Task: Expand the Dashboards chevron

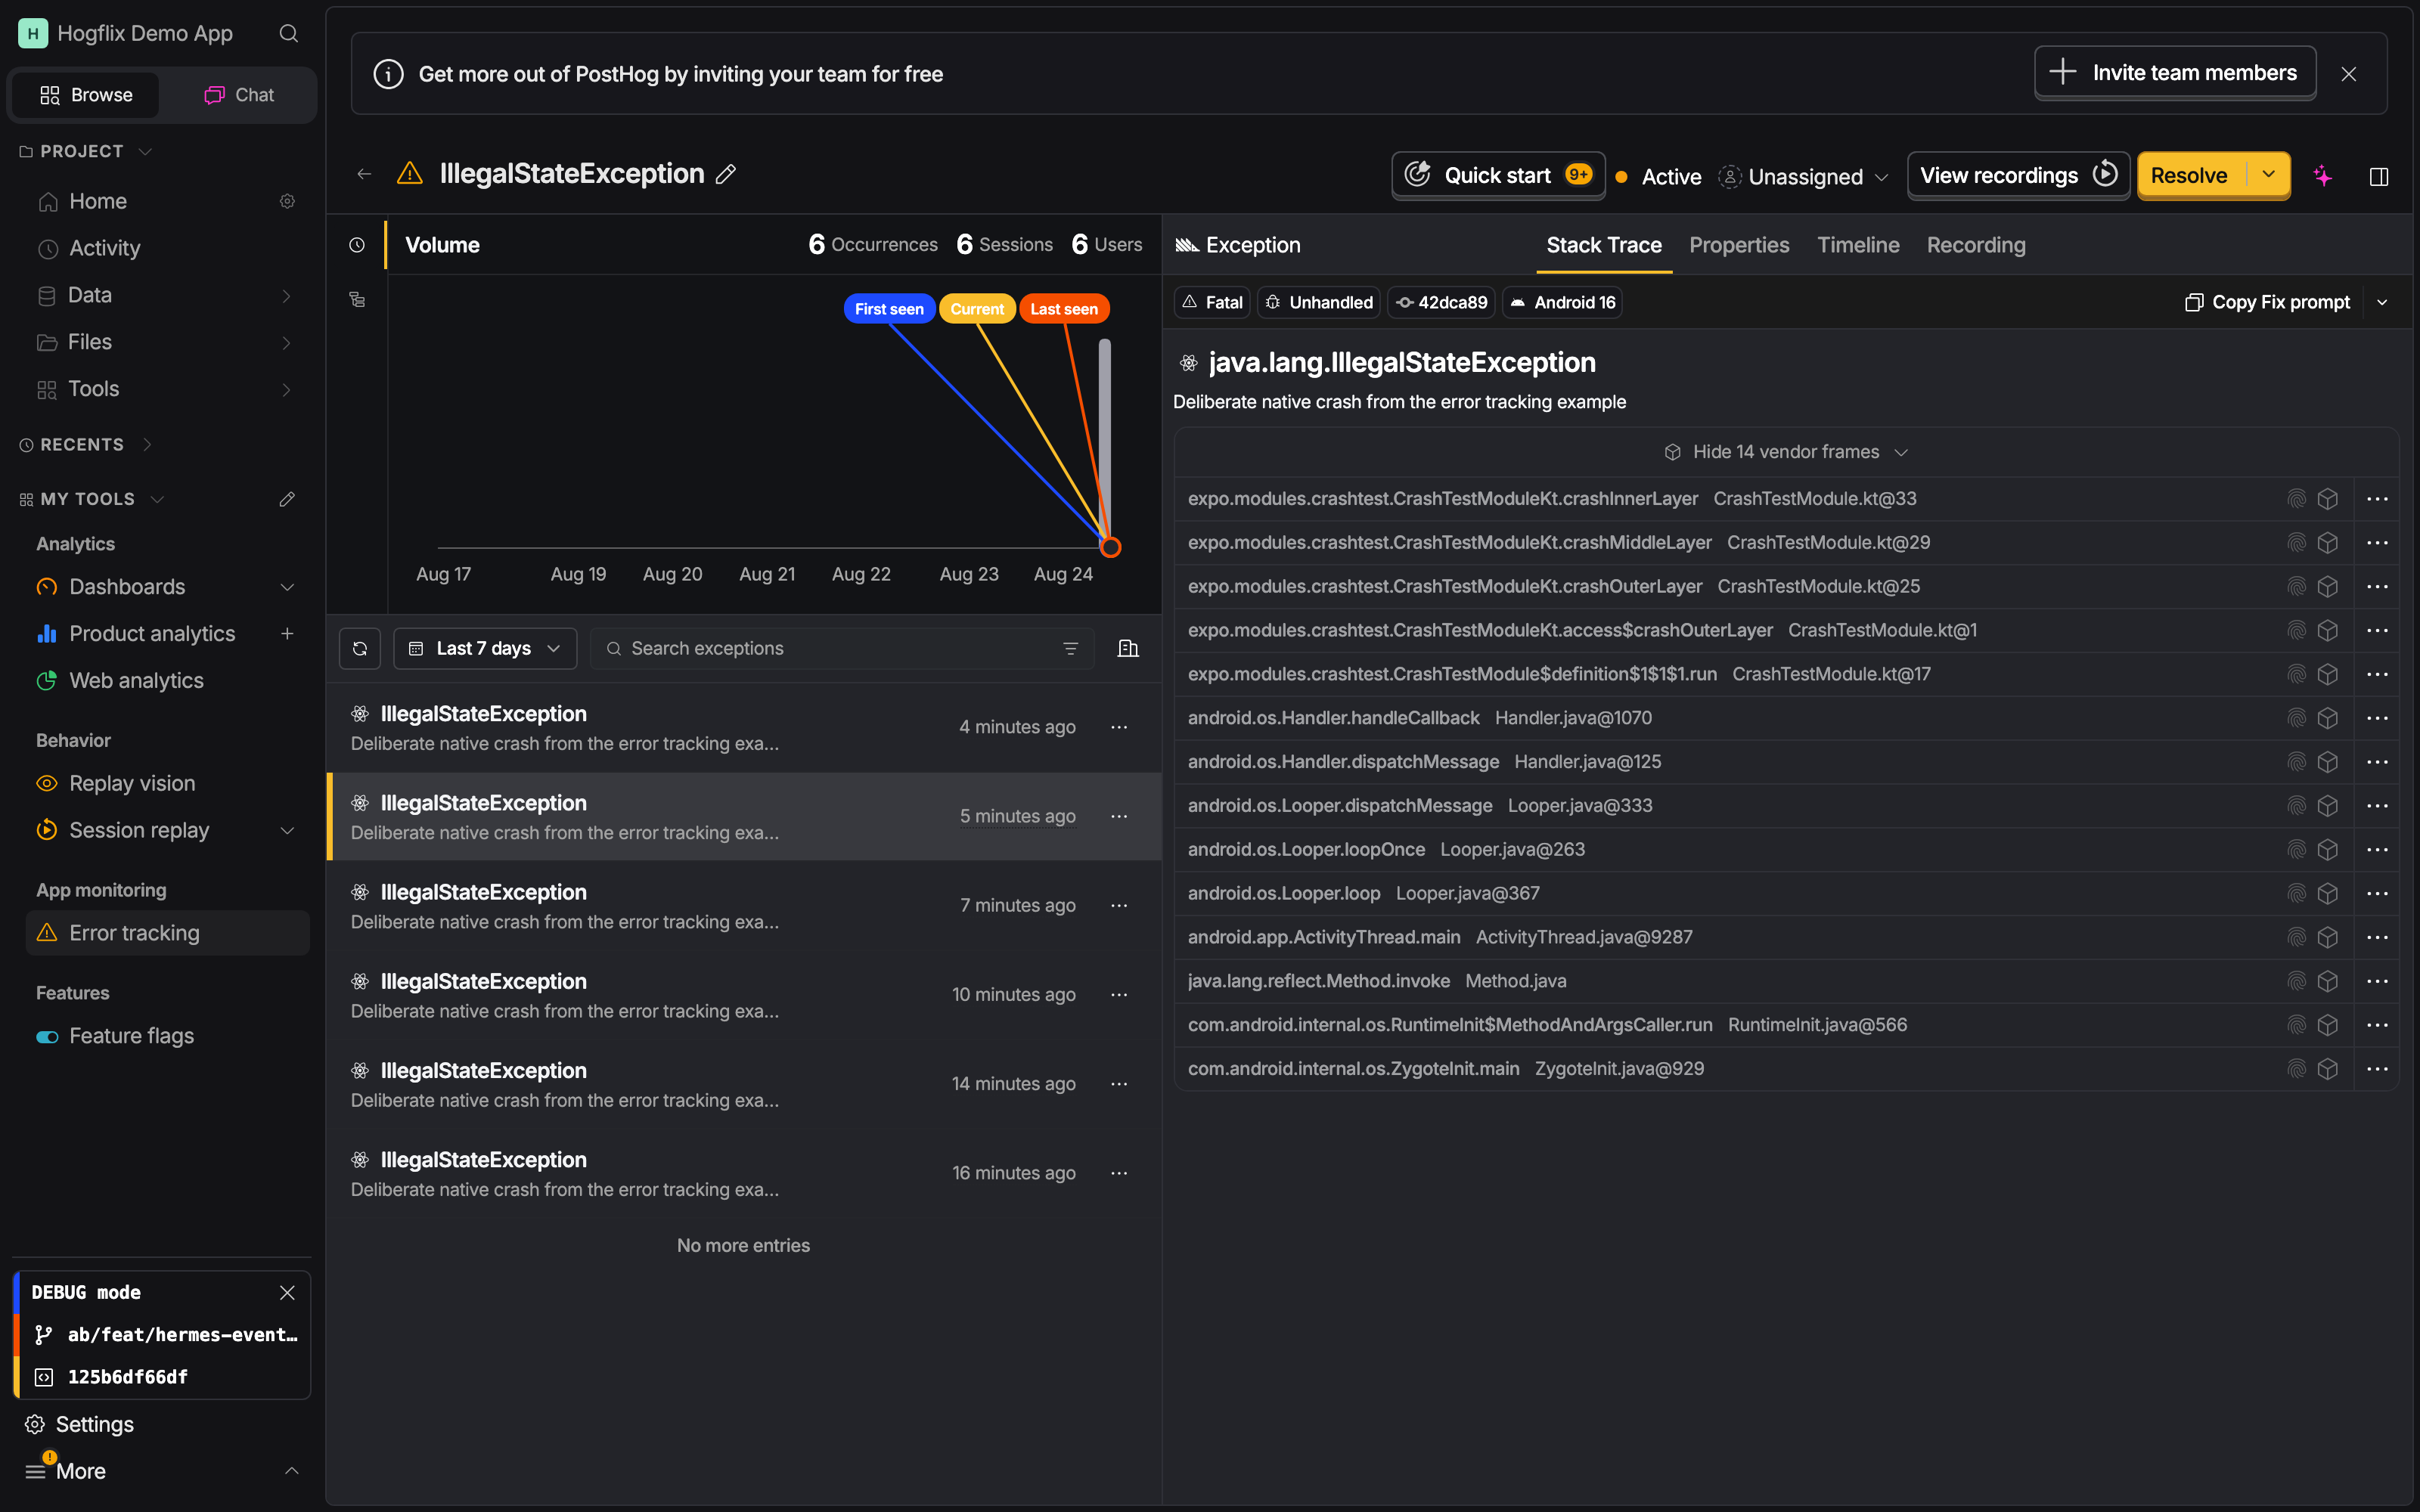Action: tap(287, 587)
